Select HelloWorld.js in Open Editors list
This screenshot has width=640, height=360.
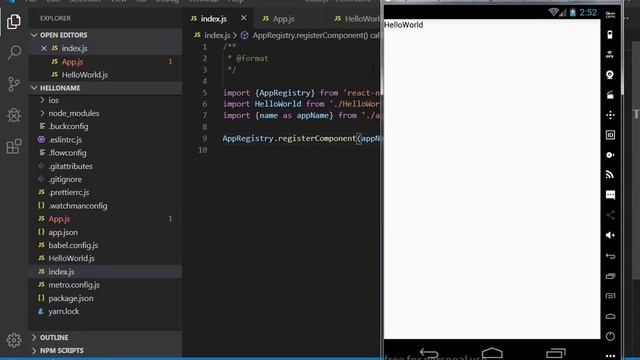(106, 75)
